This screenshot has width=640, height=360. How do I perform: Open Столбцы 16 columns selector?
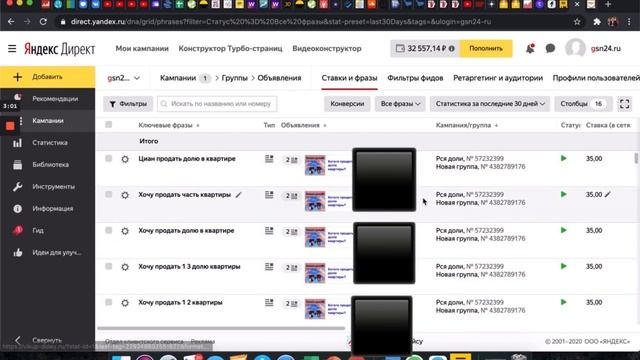(x=583, y=104)
